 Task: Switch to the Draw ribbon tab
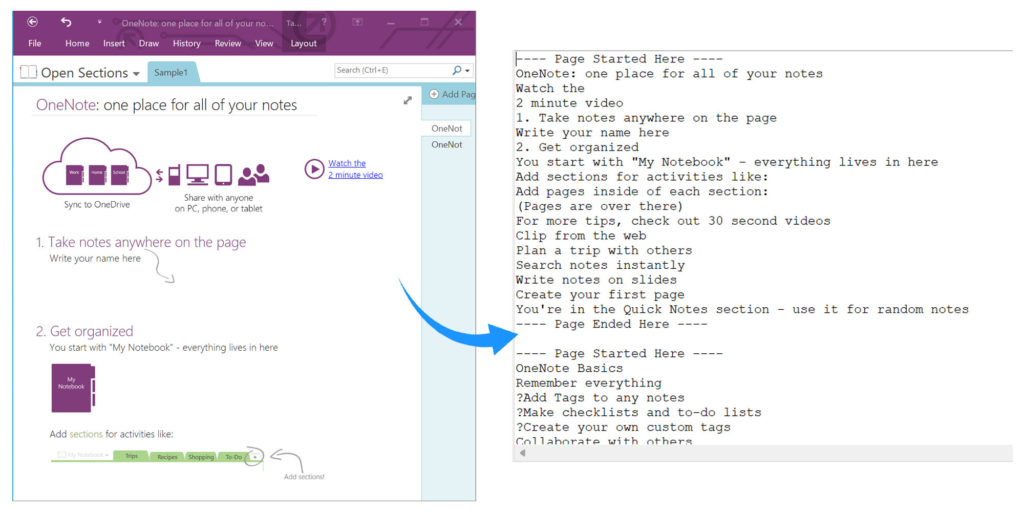click(x=148, y=43)
